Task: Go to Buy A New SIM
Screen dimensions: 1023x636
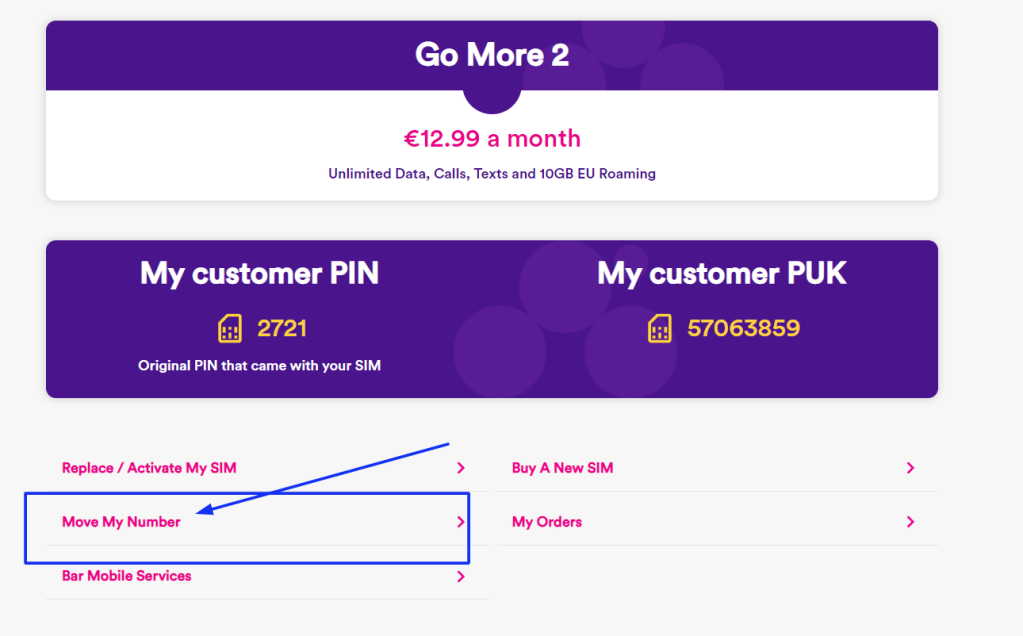Action: 562,468
